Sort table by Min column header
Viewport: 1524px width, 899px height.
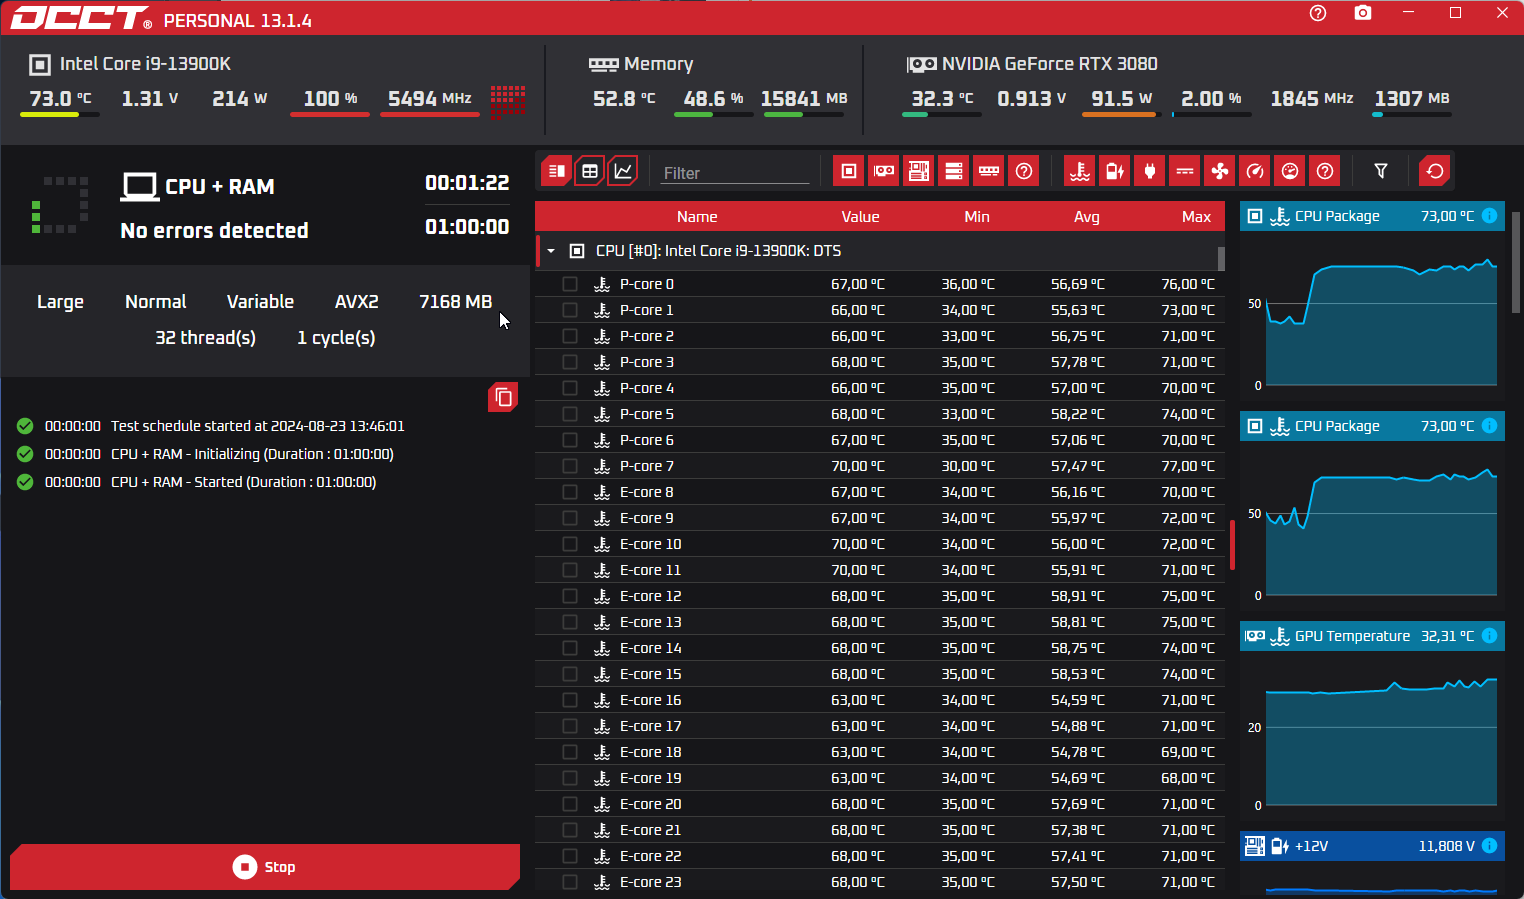[977, 217]
